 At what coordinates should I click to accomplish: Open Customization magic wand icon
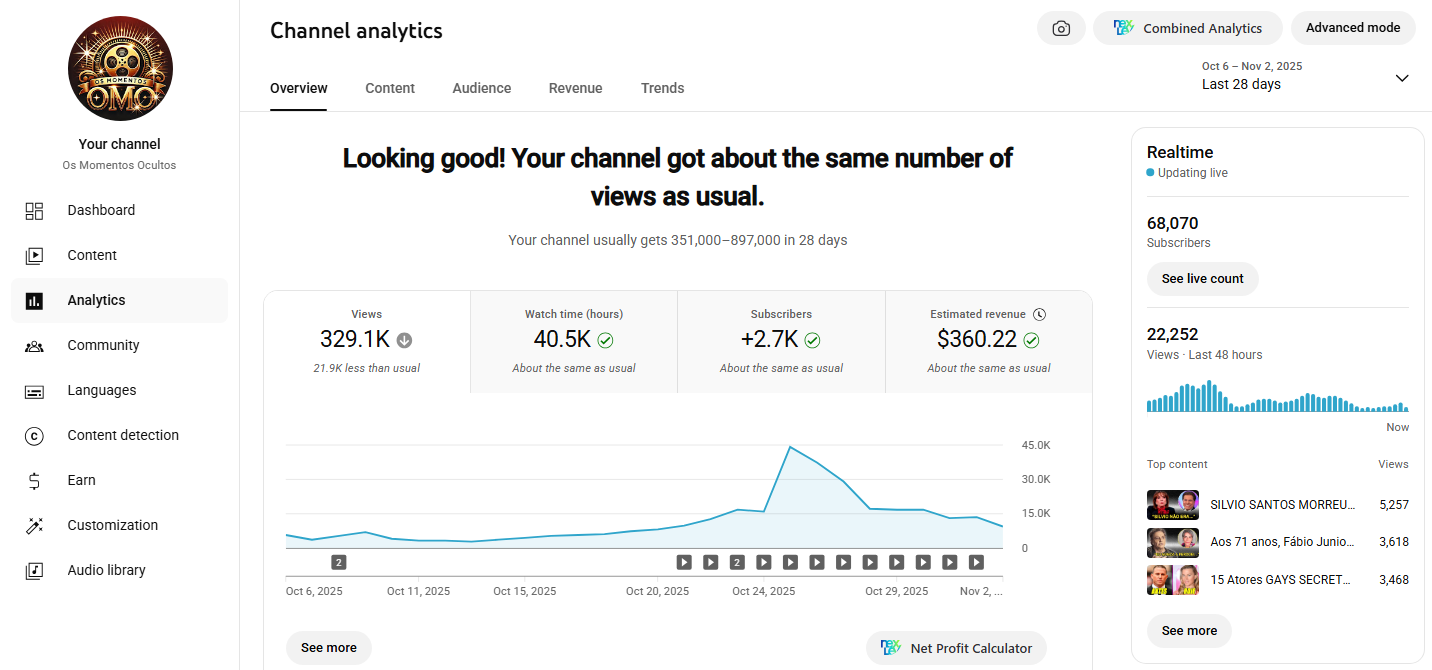34,526
